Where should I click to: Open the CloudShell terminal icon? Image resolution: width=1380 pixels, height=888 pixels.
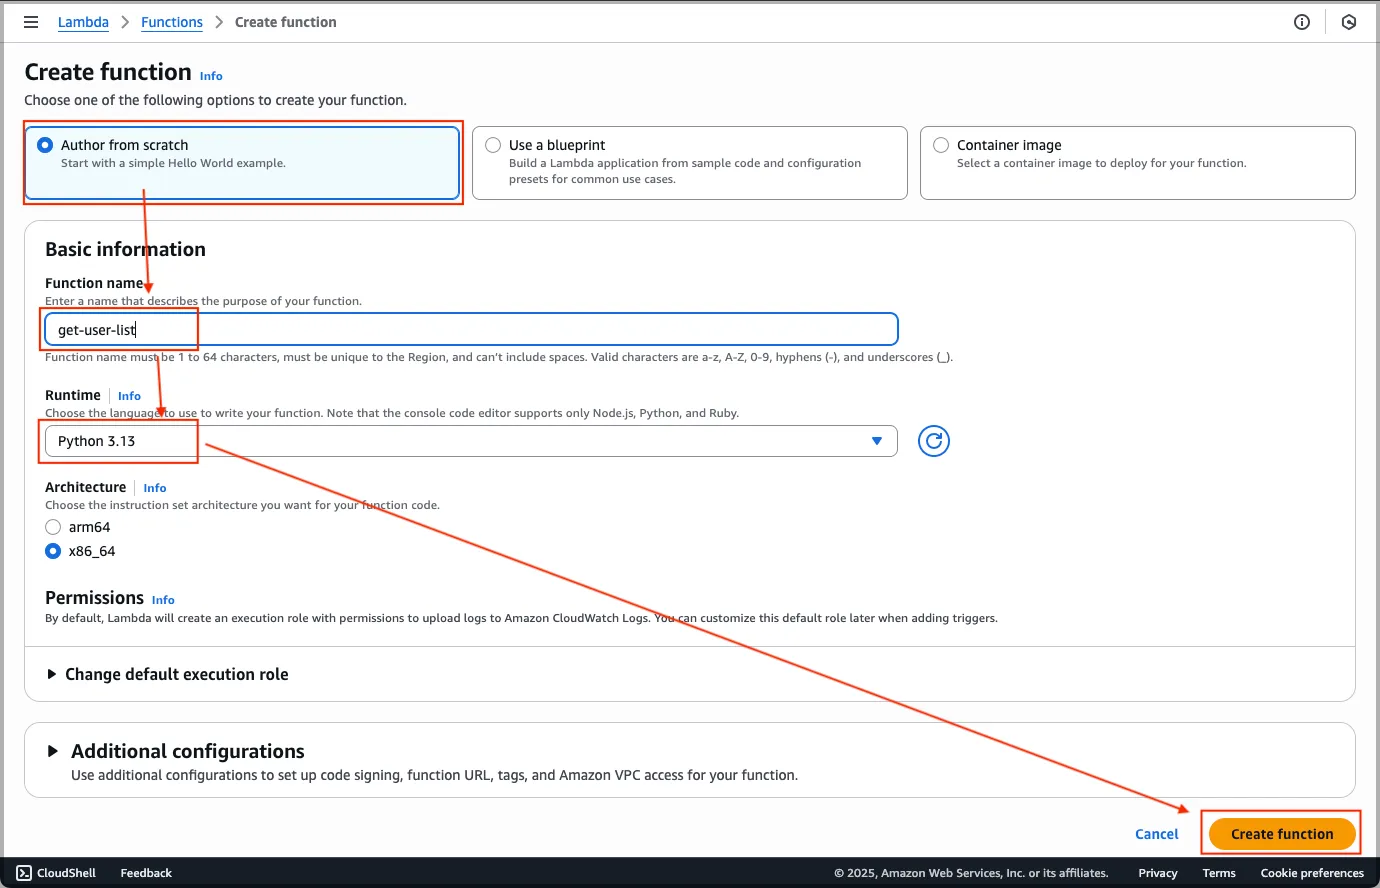tap(24, 873)
